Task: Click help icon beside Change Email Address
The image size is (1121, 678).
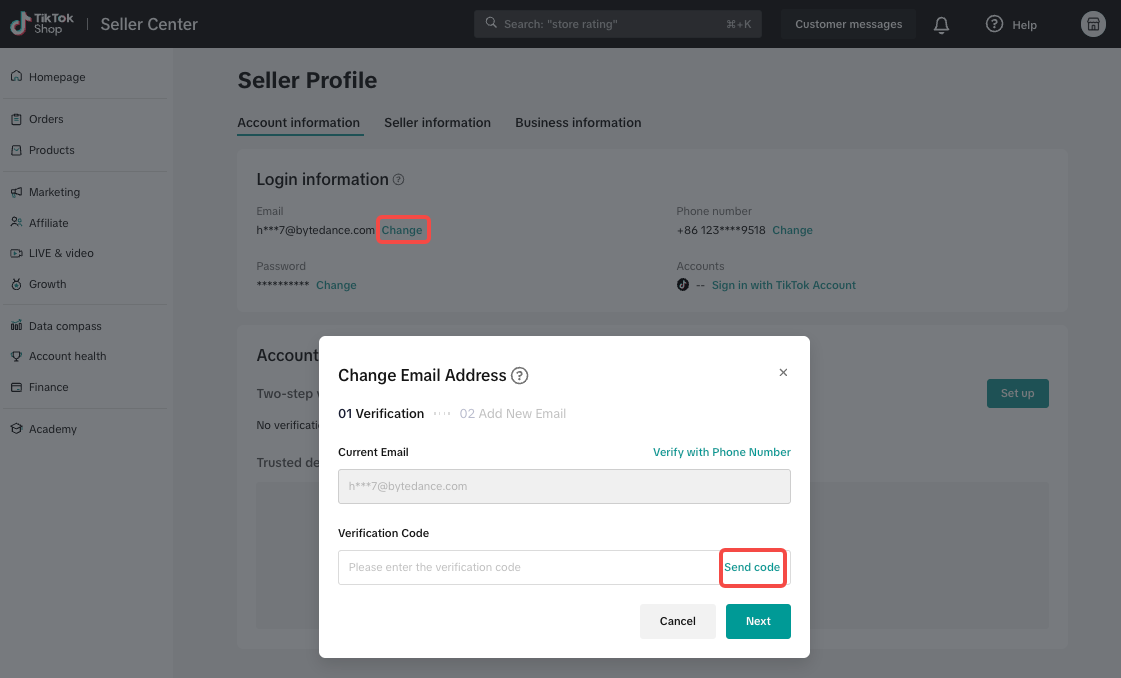Action: (x=520, y=376)
